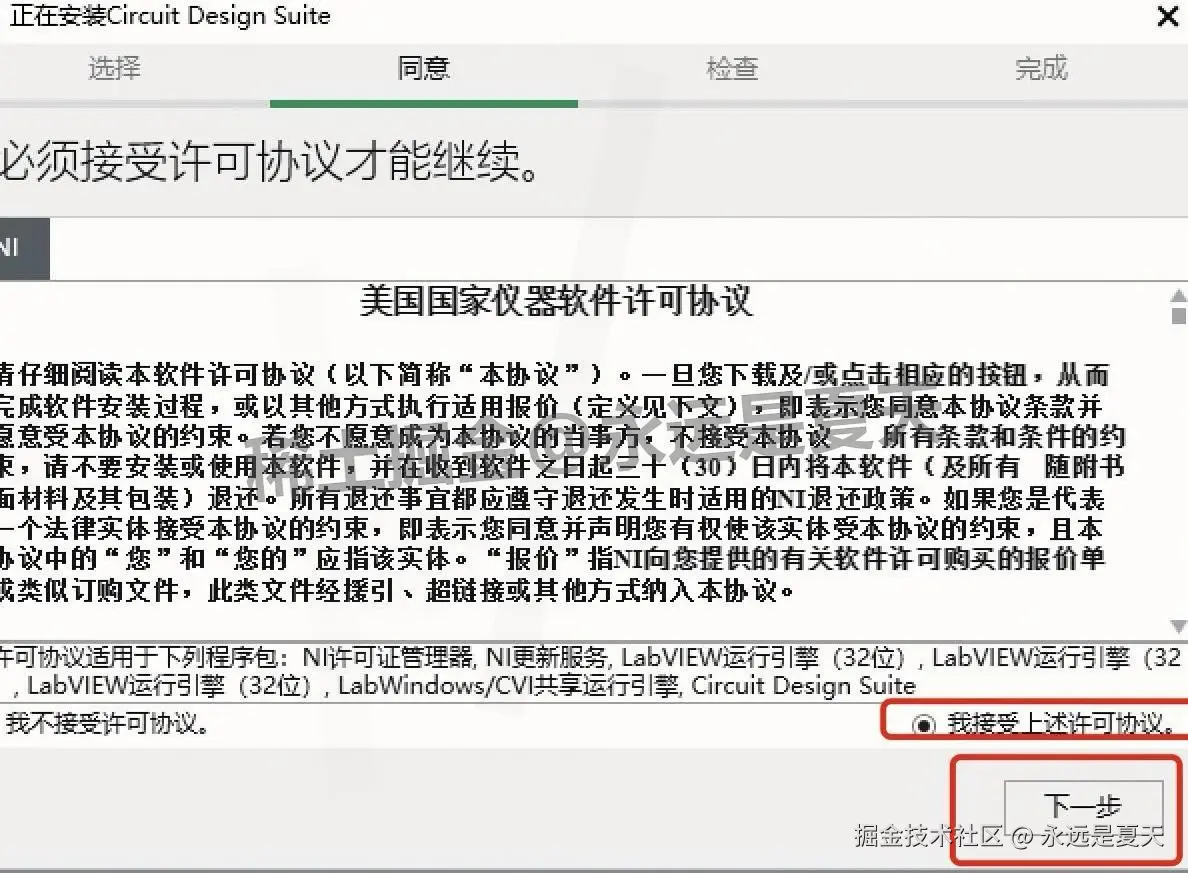Click the 下一步 button
This screenshot has height=873, width=1188.
1083,809
